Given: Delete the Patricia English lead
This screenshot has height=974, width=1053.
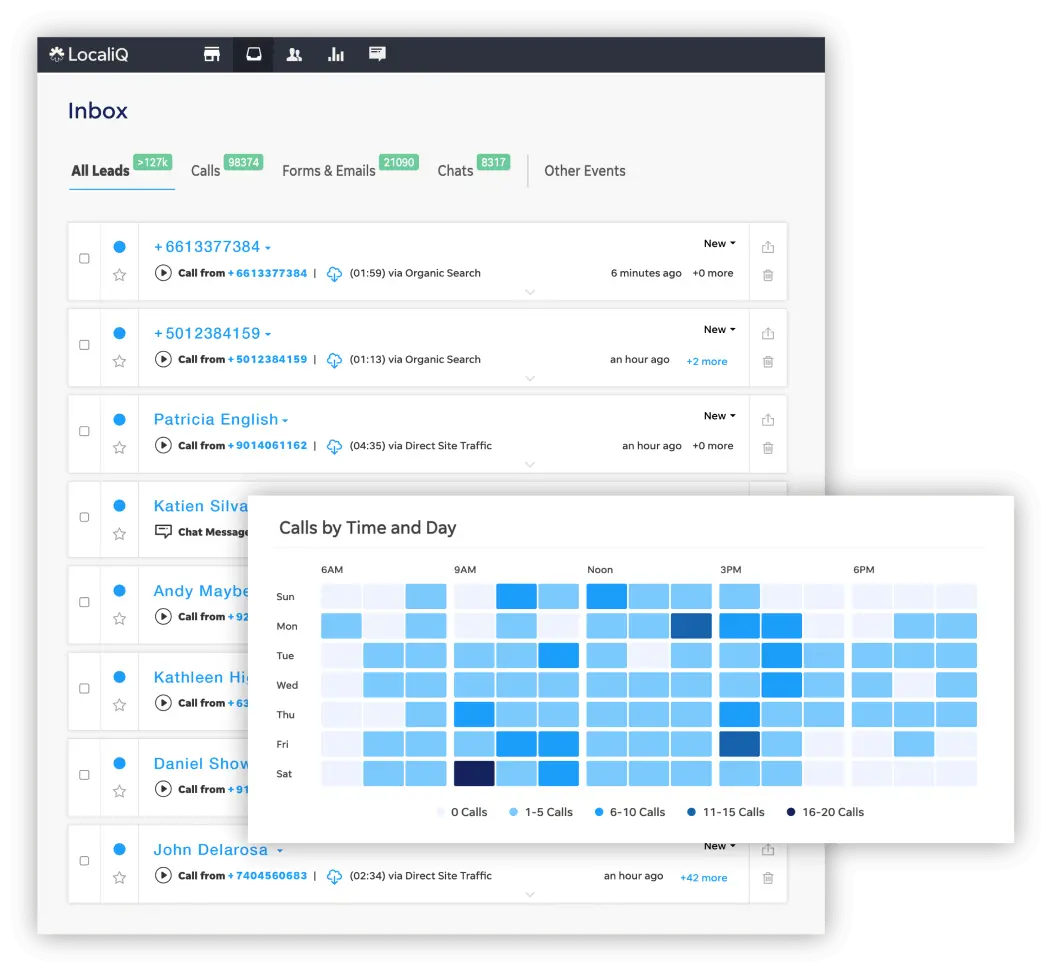Looking at the screenshot, I should click(768, 448).
